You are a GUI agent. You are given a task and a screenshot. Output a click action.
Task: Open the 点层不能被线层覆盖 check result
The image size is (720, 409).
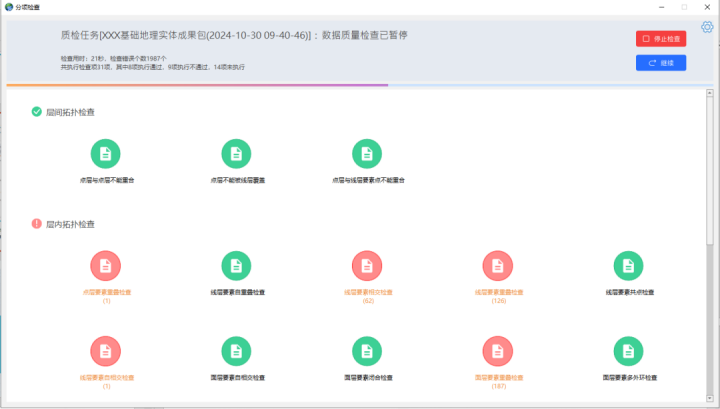coord(237,153)
